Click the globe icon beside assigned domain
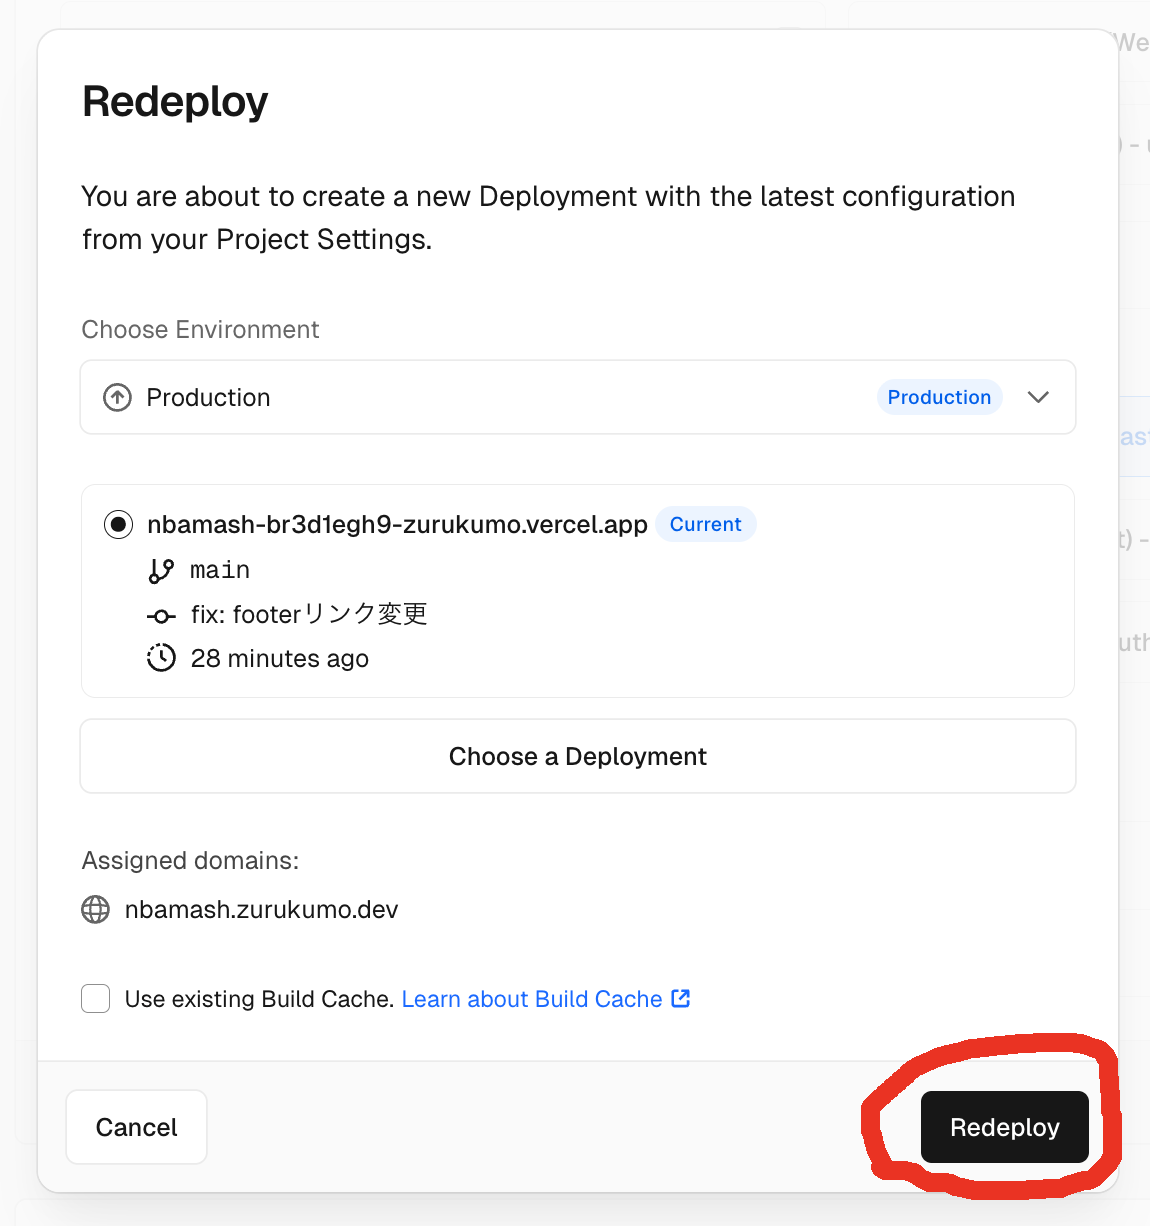This screenshot has width=1150, height=1226. pyautogui.click(x=96, y=909)
